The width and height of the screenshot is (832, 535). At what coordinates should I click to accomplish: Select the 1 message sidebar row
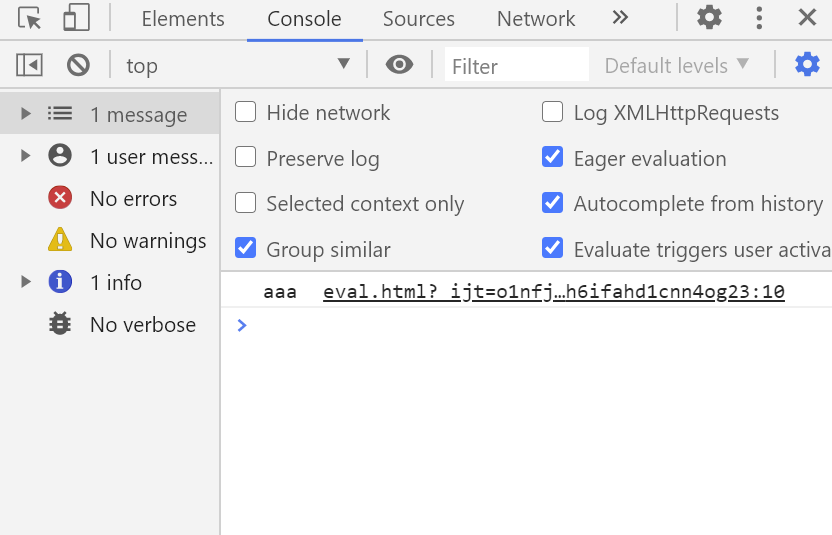[110, 113]
